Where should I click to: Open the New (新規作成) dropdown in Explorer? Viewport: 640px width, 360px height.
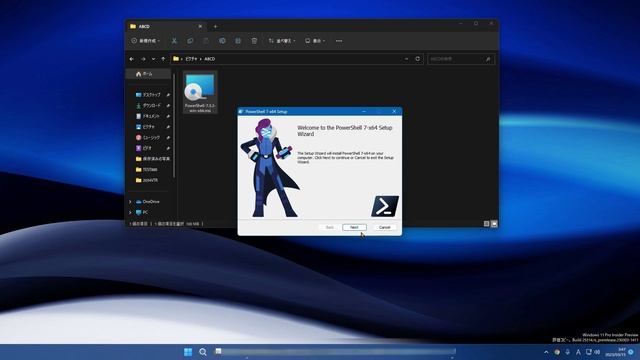click(145, 41)
